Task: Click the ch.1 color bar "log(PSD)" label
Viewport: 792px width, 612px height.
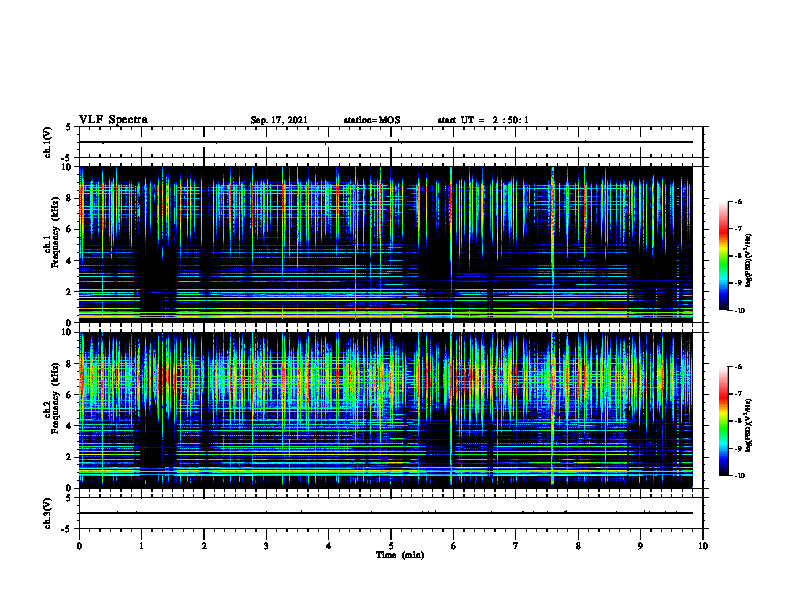Action: pyautogui.click(x=749, y=260)
